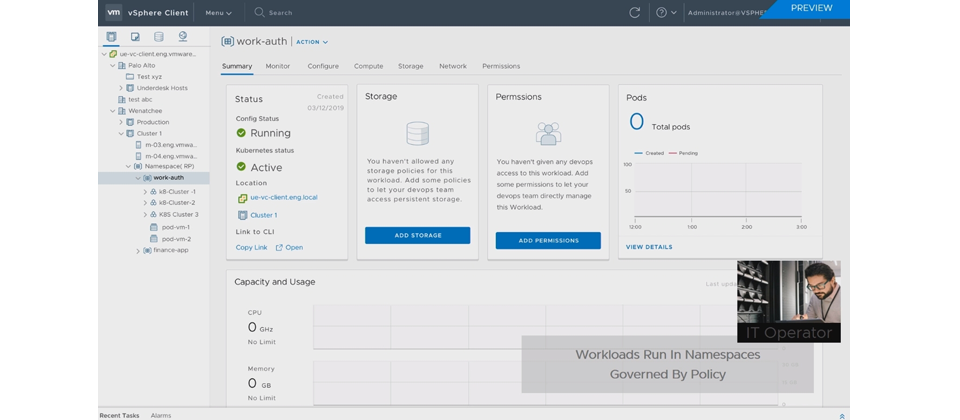The width and height of the screenshot is (960, 420).
Task: Go to the Network tab
Action: click(x=453, y=66)
